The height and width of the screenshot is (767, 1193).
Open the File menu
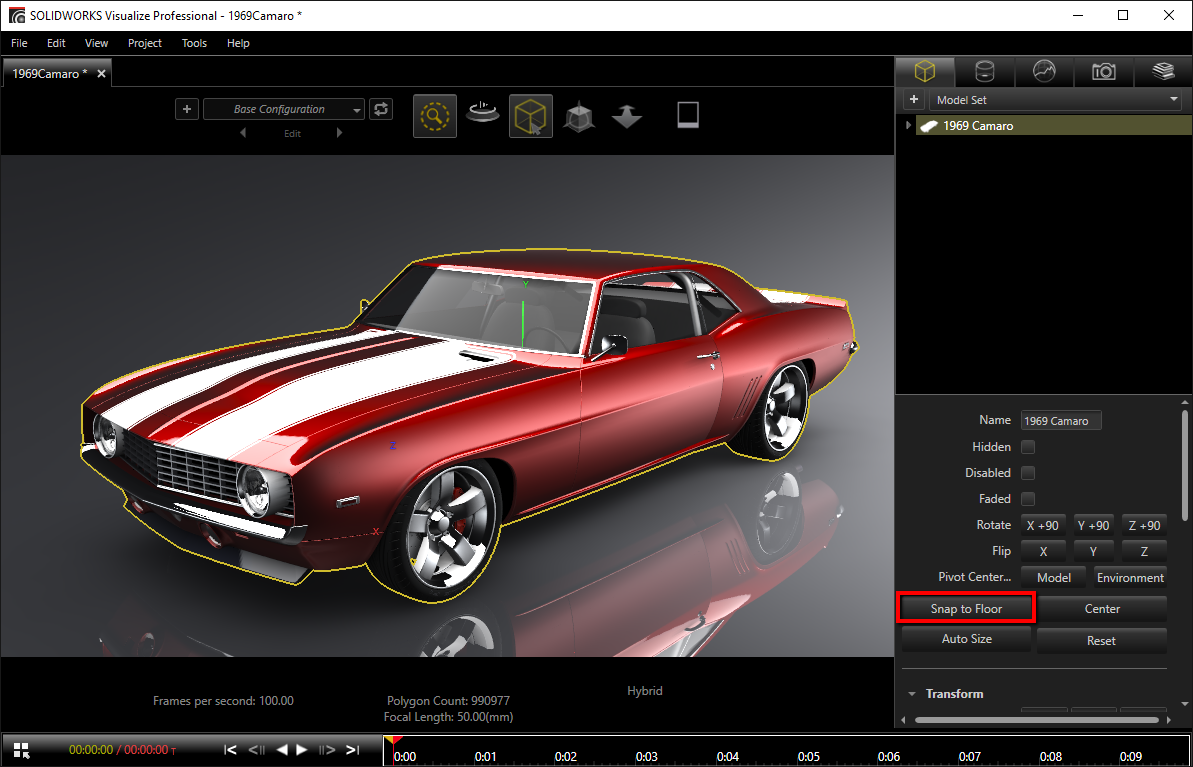click(19, 43)
